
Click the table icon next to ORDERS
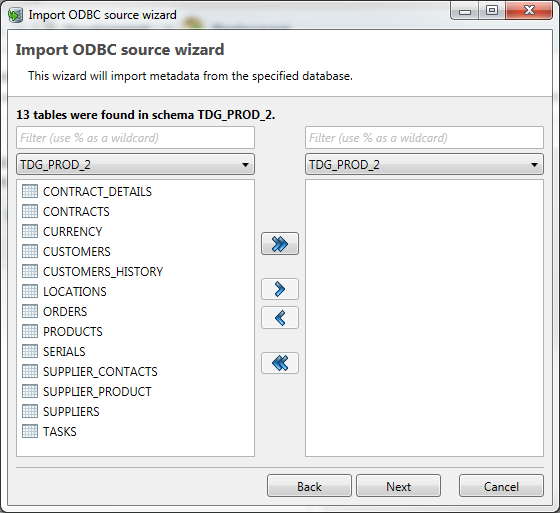click(x=30, y=312)
